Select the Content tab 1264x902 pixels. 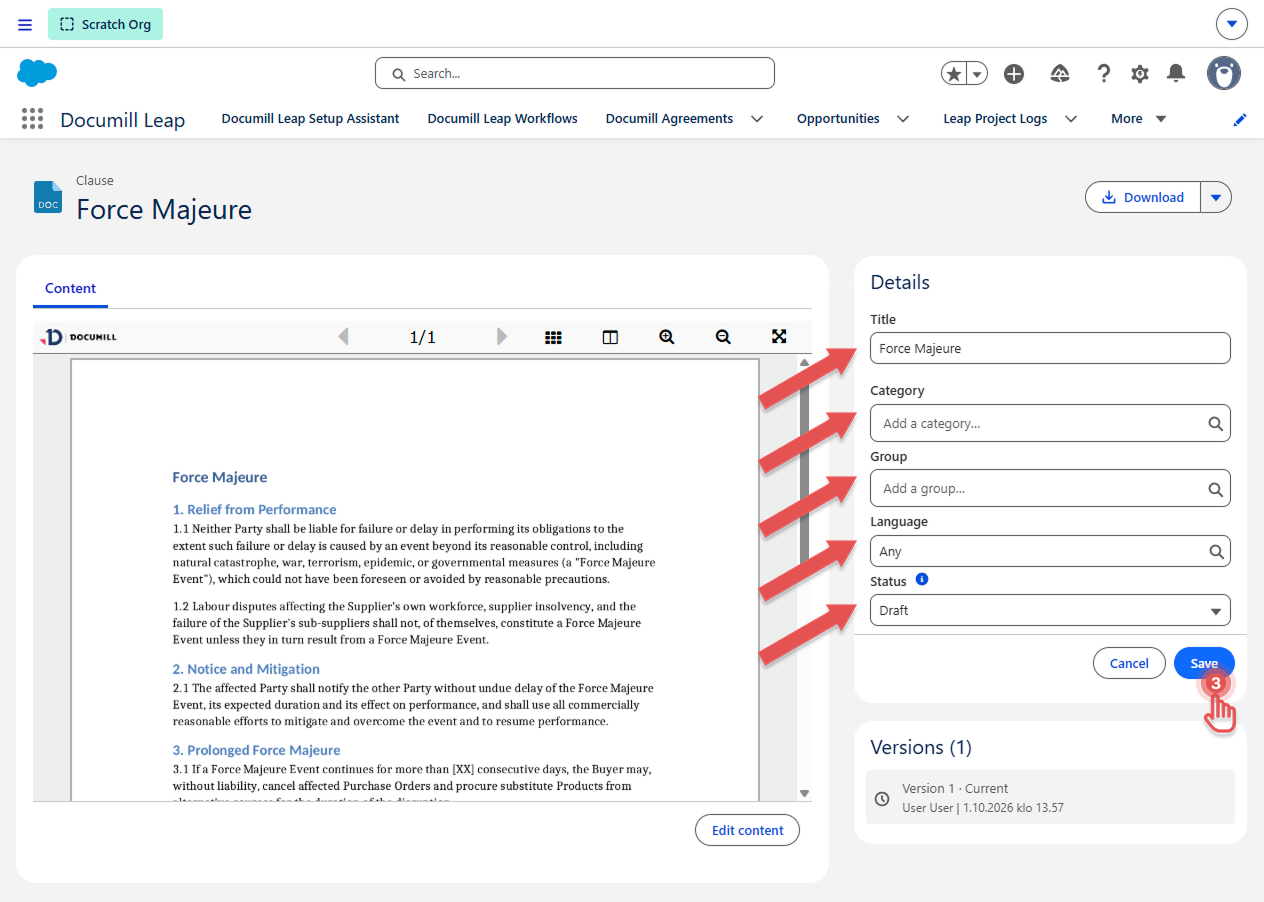click(71, 288)
